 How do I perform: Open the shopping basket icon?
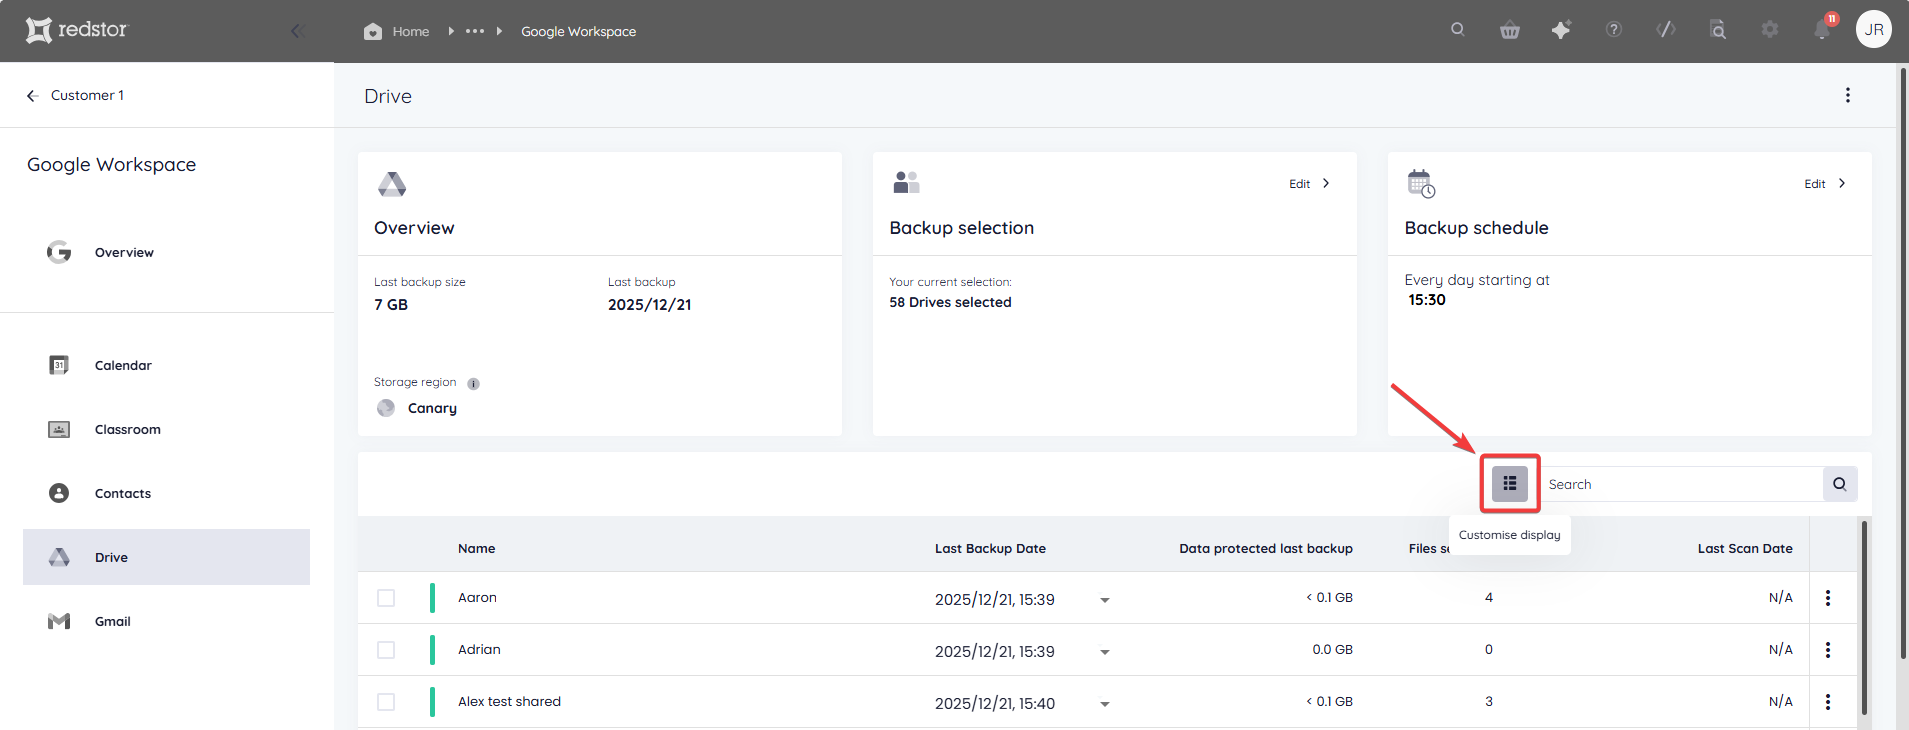tap(1510, 30)
